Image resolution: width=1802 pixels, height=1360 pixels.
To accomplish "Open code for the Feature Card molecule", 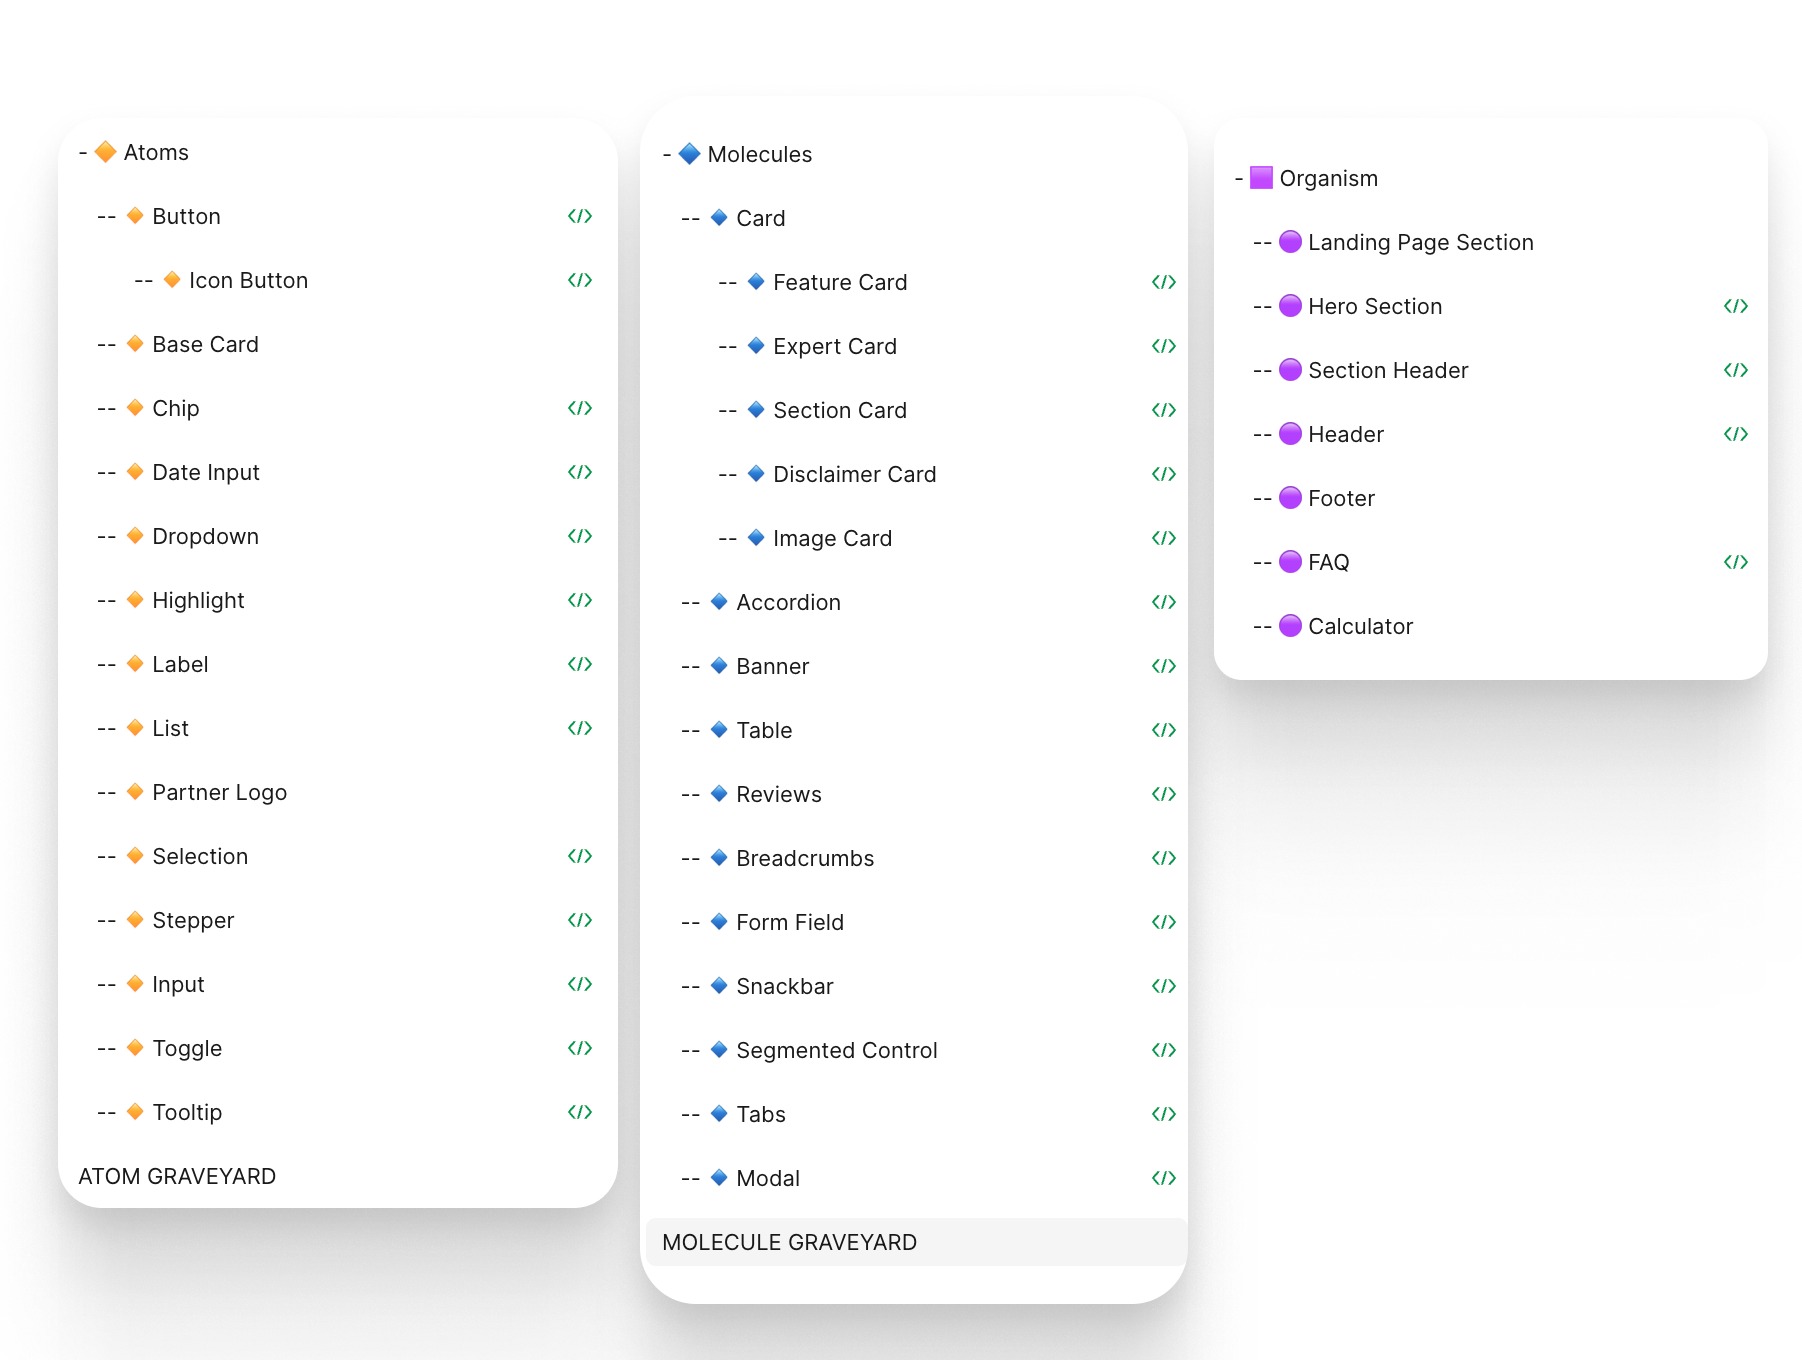I will point(1165,281).
